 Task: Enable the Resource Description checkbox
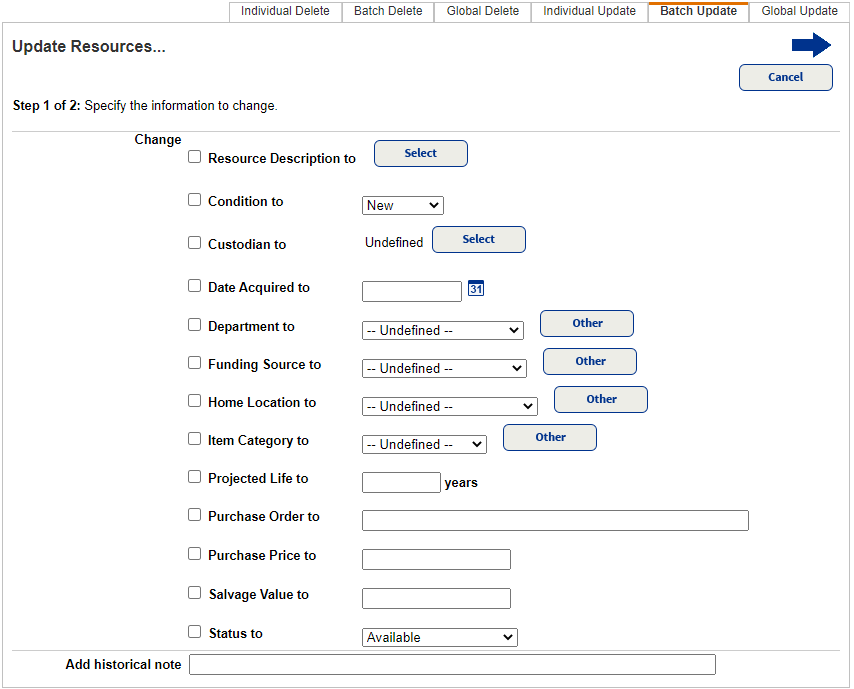point(194,156)
